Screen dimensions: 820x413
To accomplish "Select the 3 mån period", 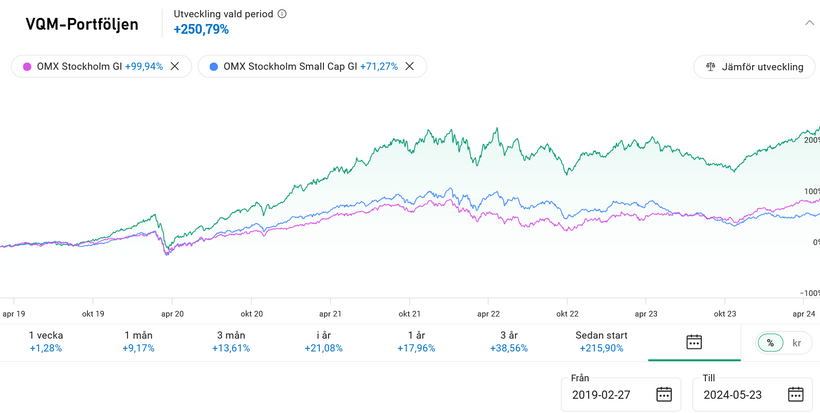I will [x=231, y=342].
